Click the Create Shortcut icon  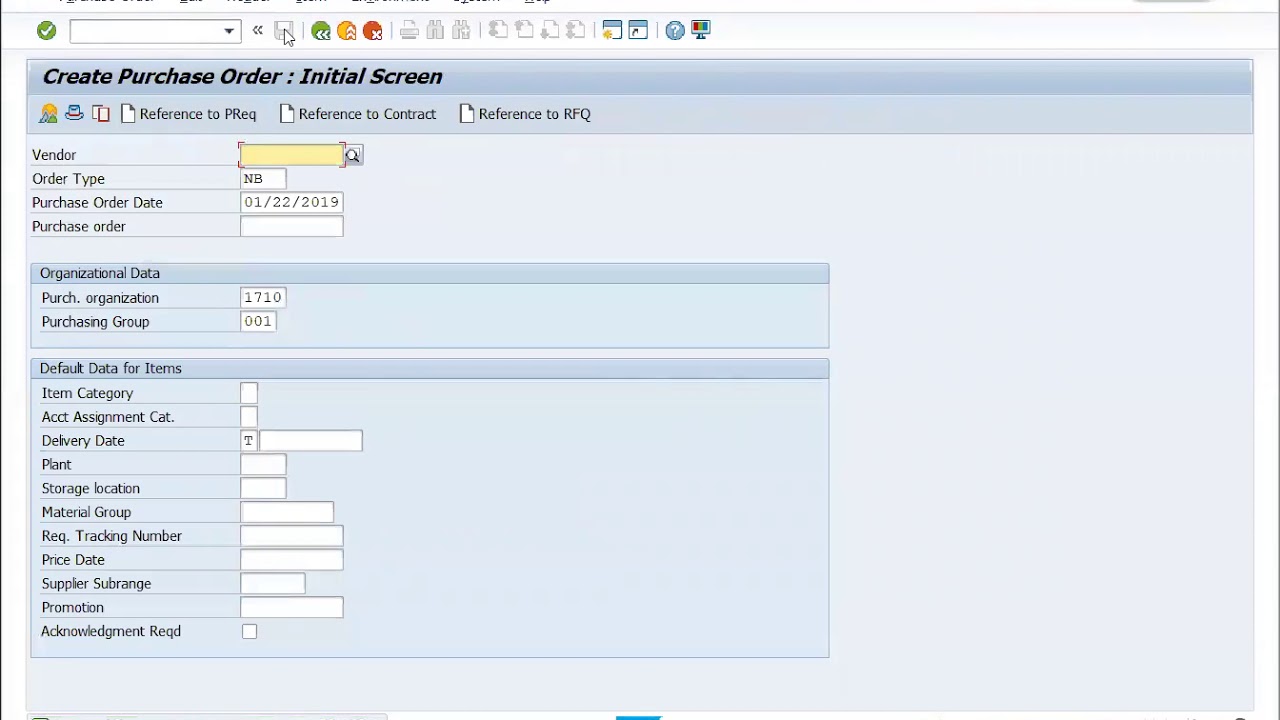(x=638, y=31)
